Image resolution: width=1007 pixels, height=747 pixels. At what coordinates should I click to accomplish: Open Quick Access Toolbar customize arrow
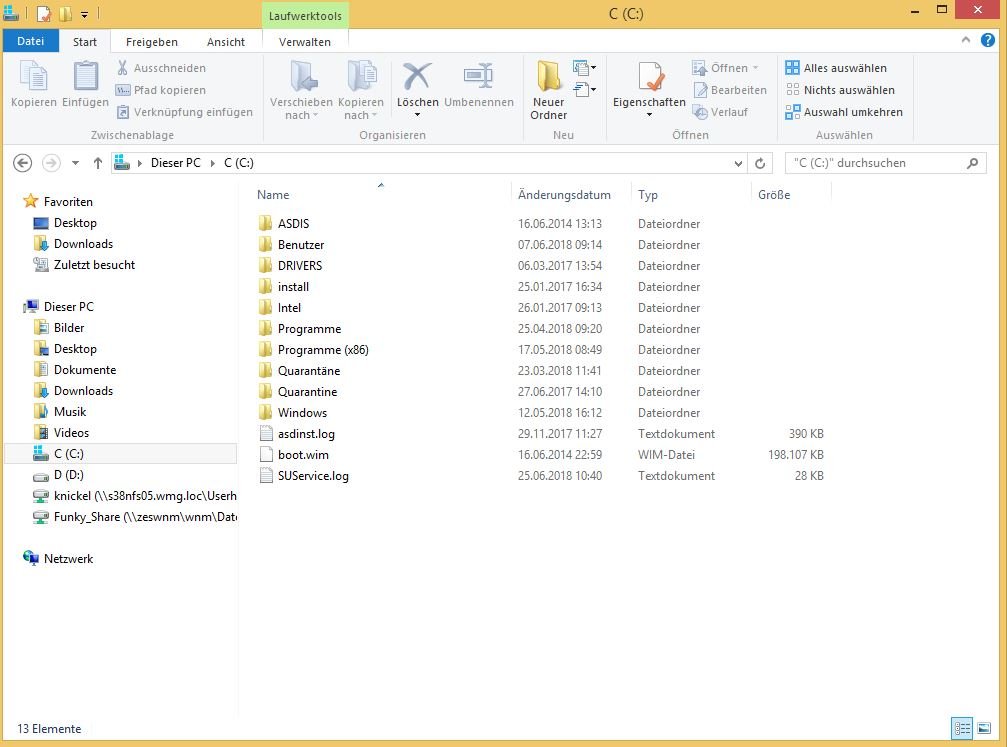(x=84, y=13)
